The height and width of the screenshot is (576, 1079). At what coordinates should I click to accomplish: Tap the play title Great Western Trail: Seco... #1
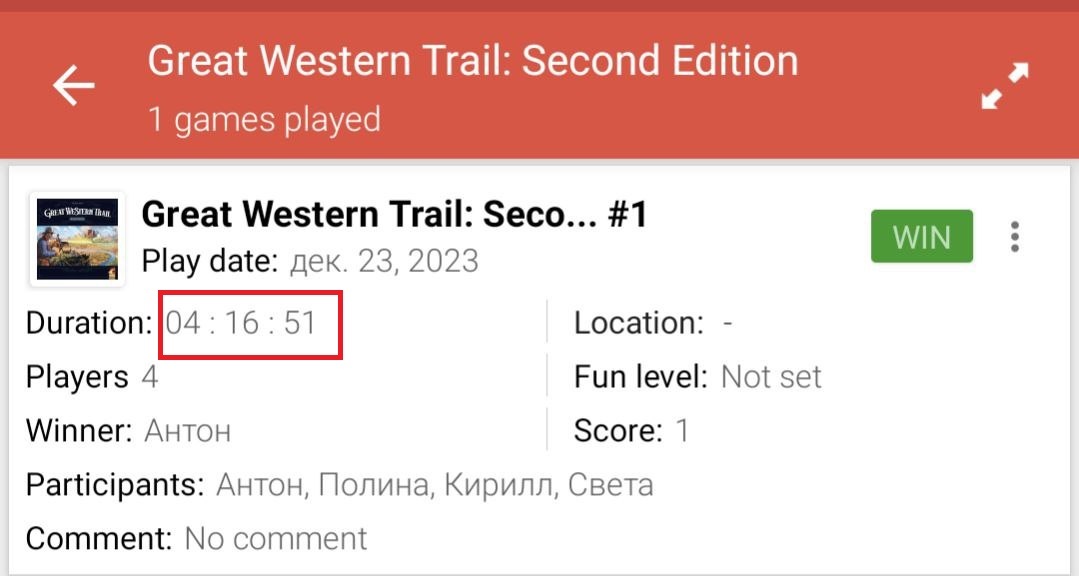[395, 214]
